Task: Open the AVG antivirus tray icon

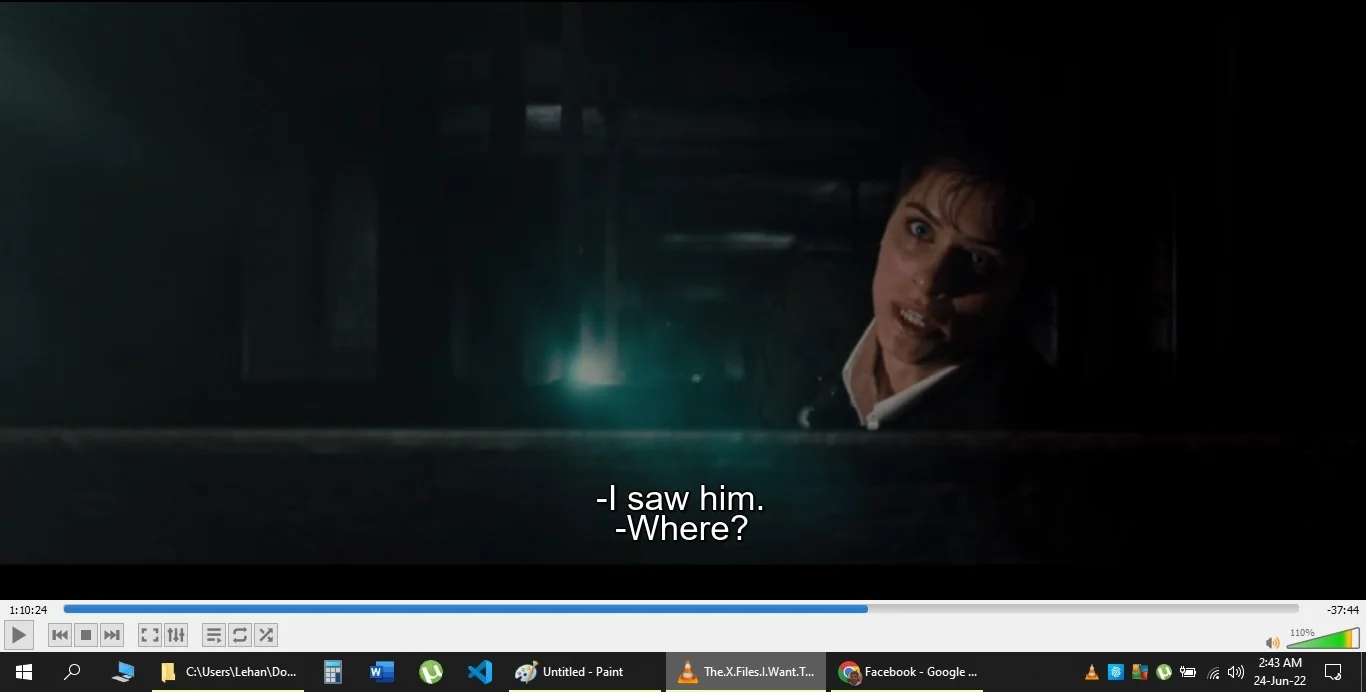Action: [x=1140, y=672]
